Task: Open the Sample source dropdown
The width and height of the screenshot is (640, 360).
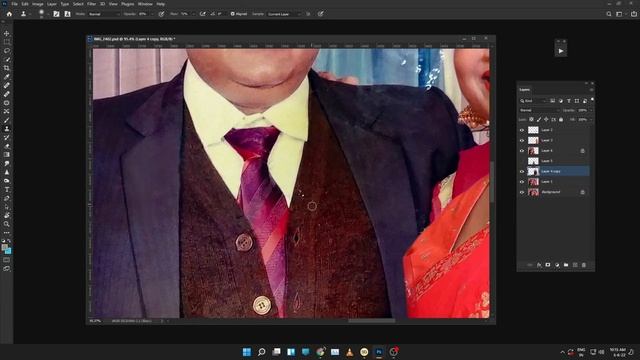Action: (284, 14)
